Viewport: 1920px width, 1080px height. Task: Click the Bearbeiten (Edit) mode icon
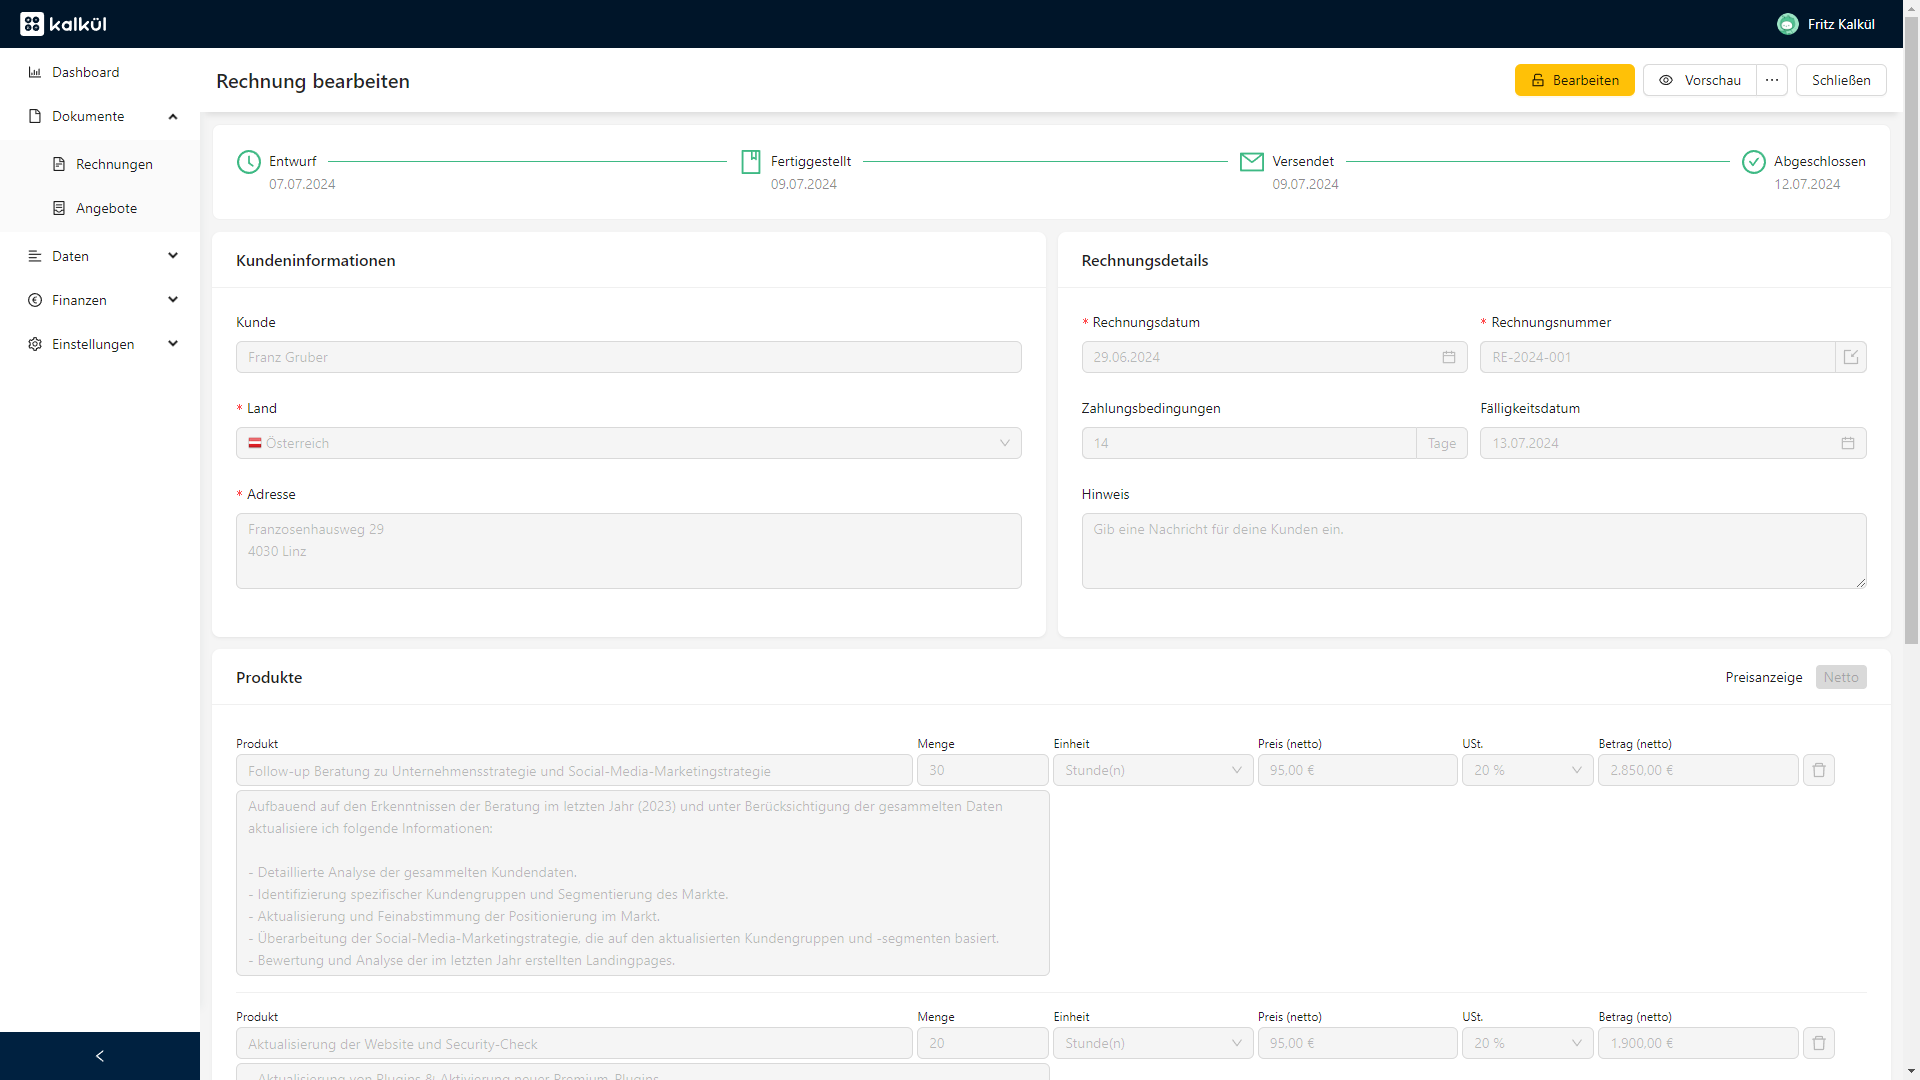click(x=1538, y=80)
